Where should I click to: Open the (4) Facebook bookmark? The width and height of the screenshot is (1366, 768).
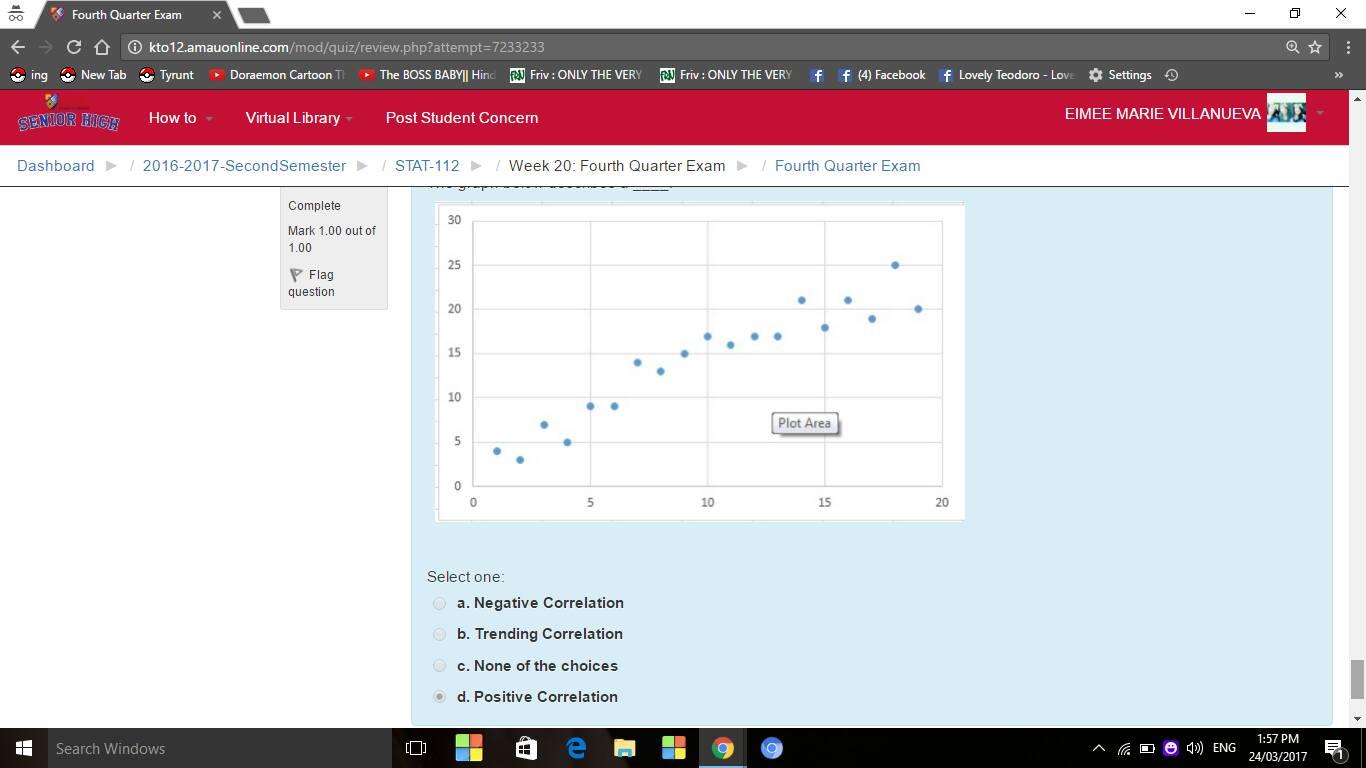click(x=882, y=75)
